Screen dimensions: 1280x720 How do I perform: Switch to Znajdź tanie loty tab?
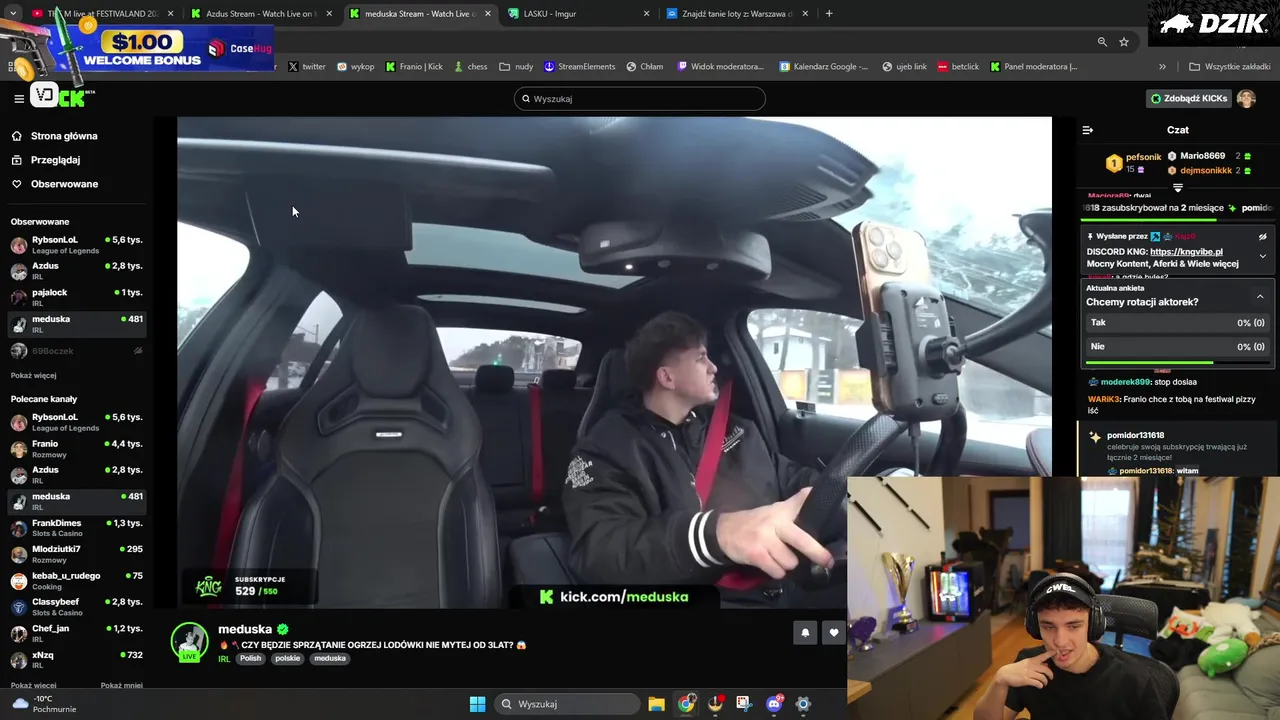(x=737, y=14)
